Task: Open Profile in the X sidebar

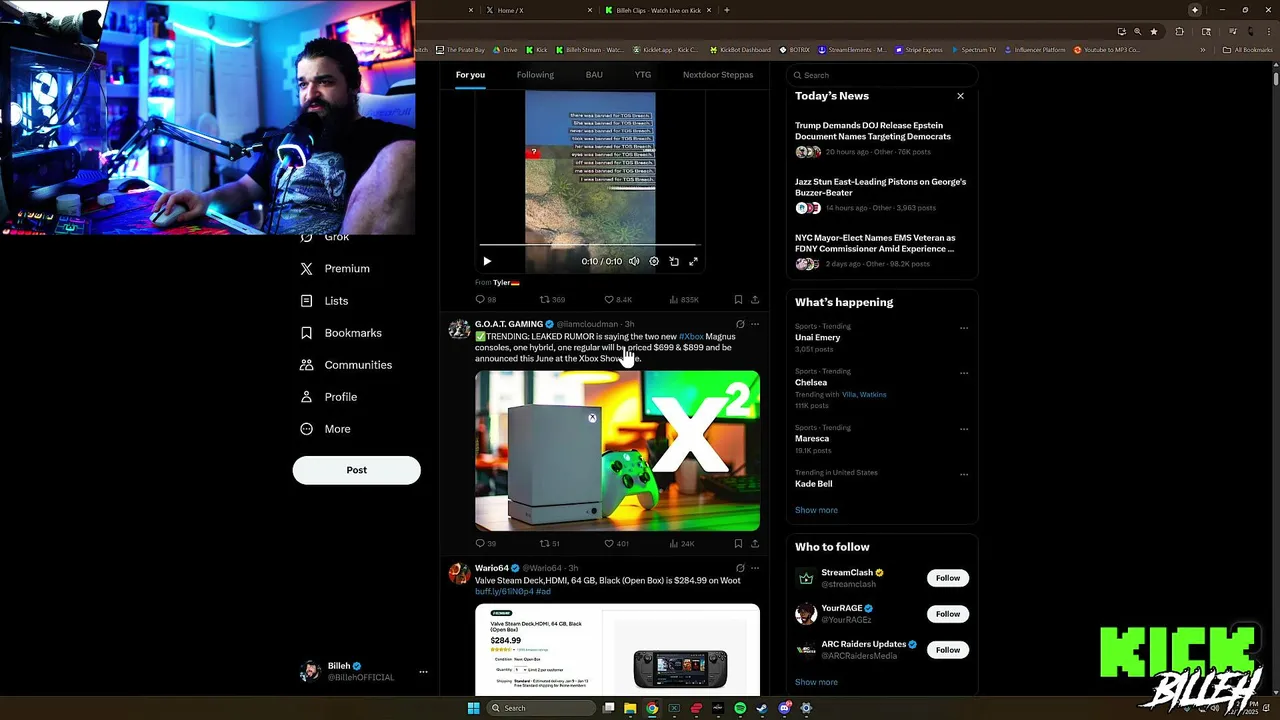Action: (329, 397)
